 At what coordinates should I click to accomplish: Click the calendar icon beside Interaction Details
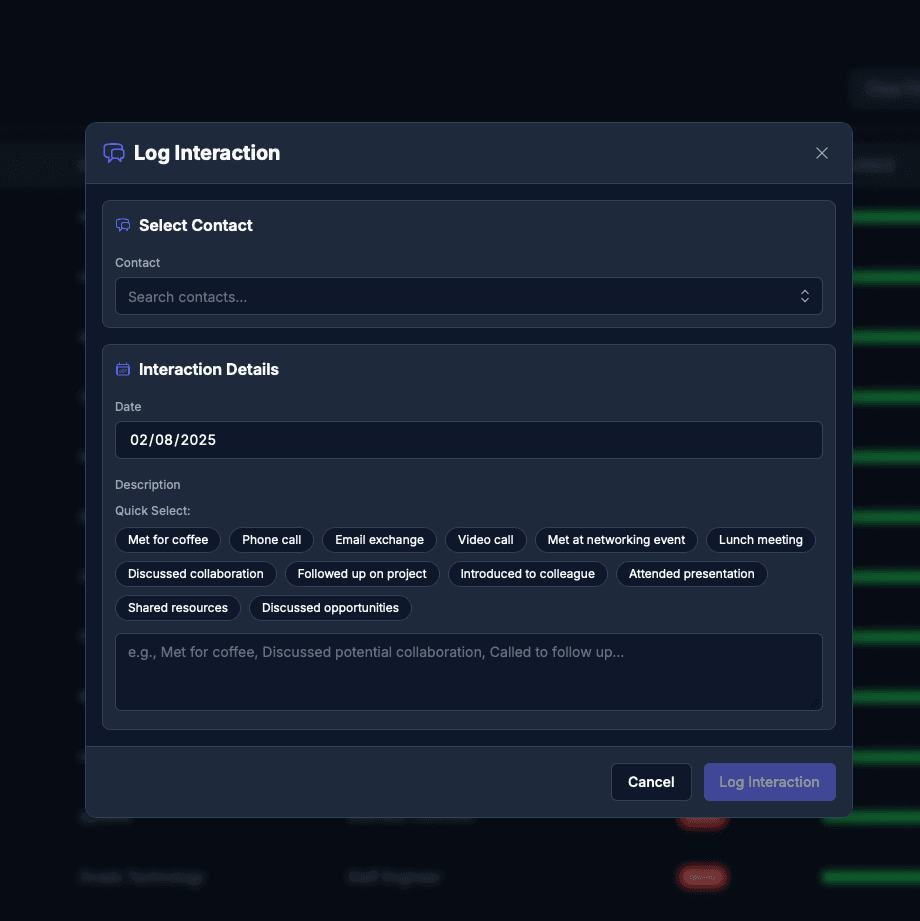123,370
